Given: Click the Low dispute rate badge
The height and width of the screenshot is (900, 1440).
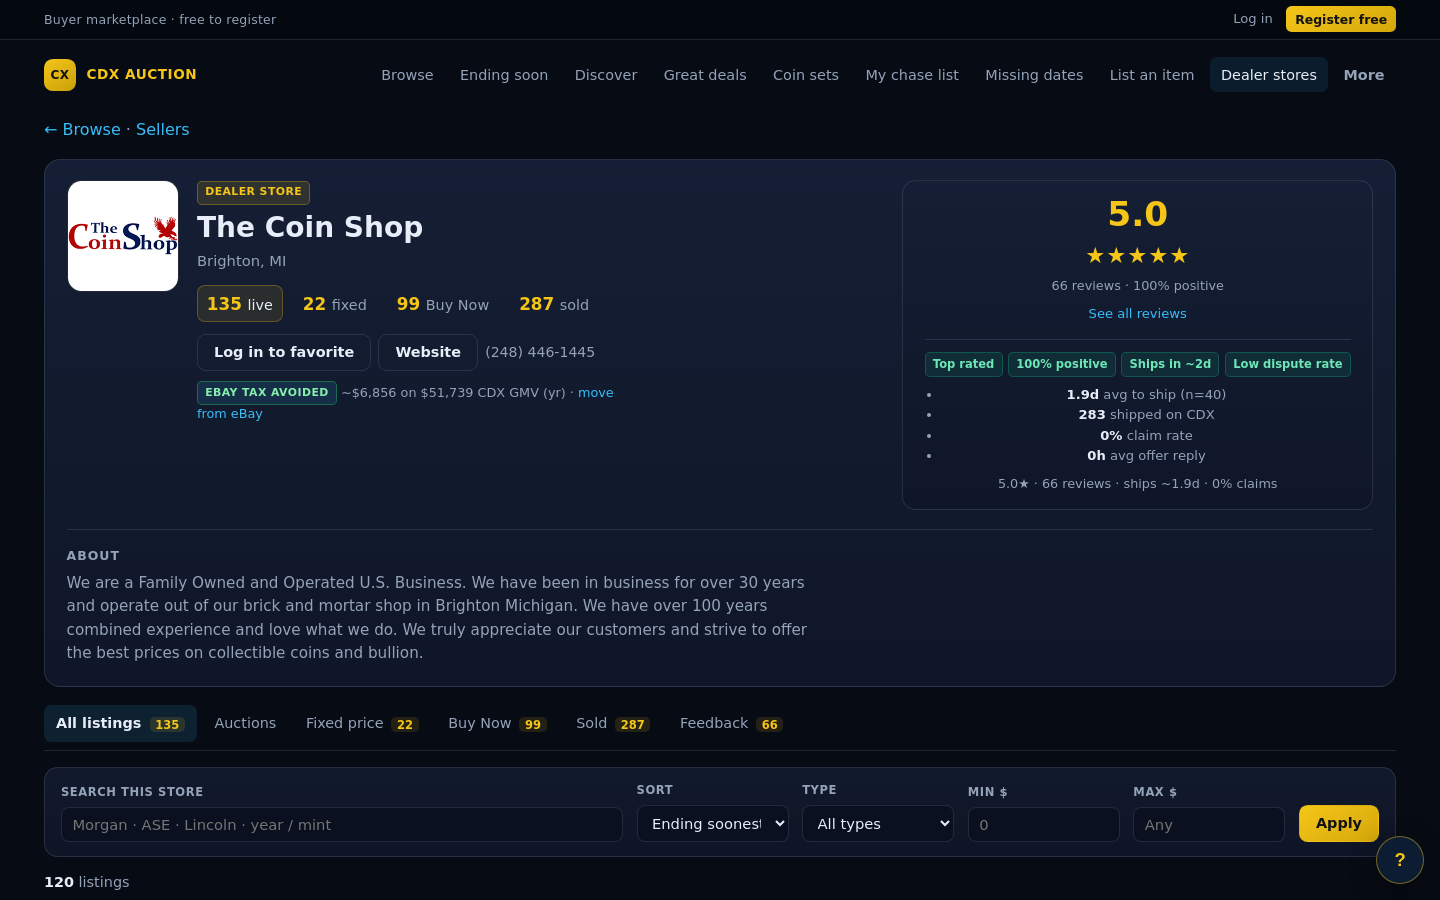Looking at the screenshot, I should click(1288, 364).
